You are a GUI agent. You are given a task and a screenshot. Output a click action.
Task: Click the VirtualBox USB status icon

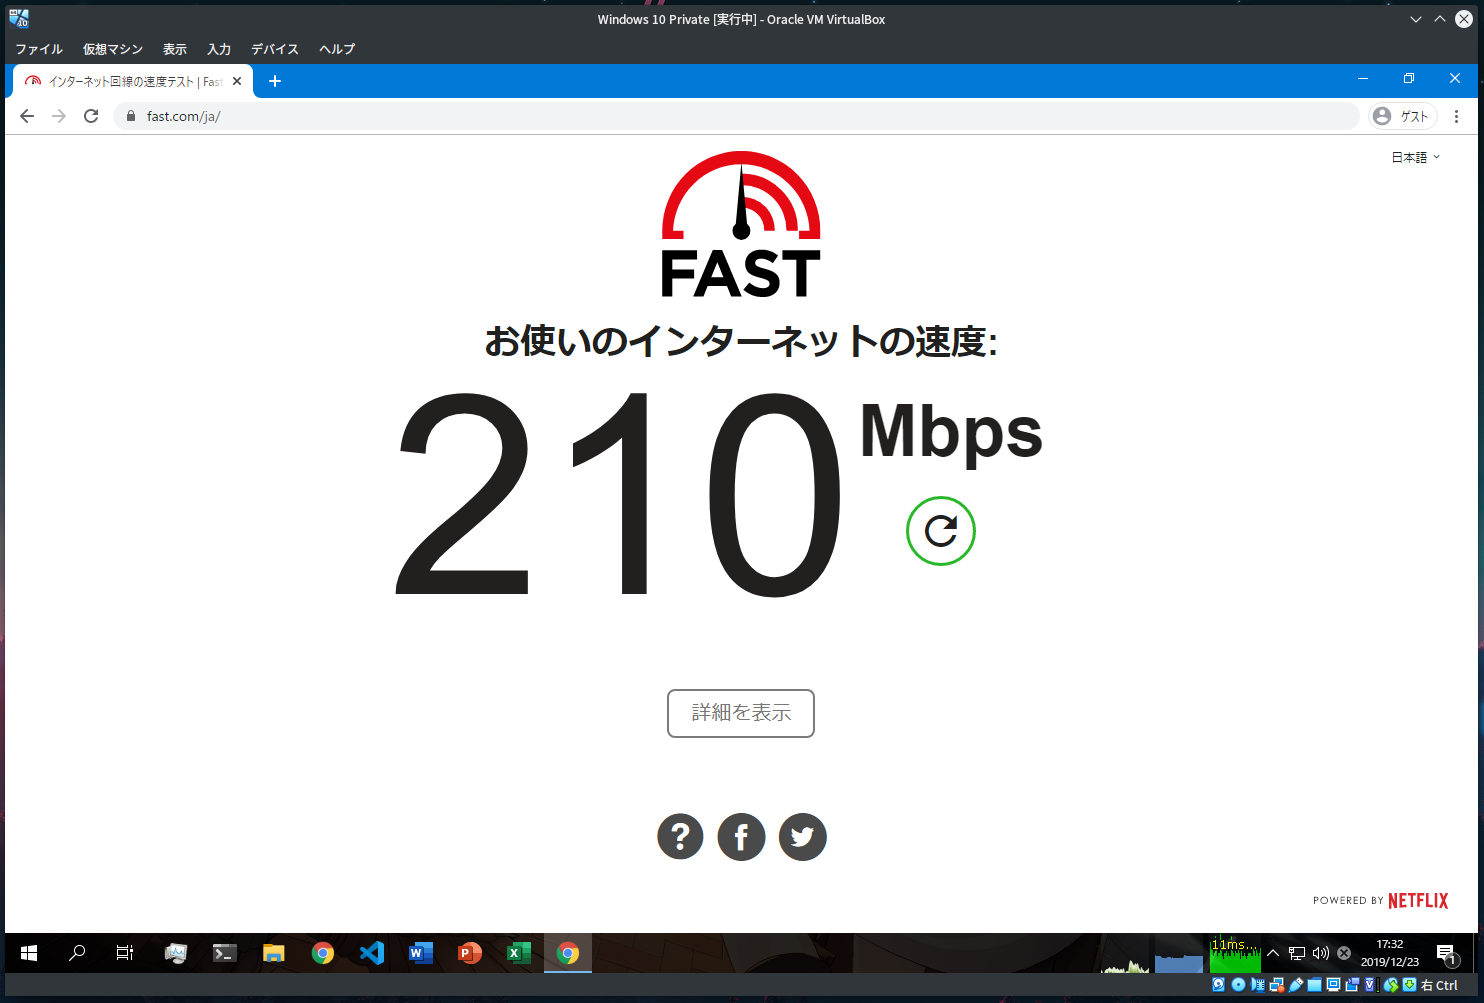(x=1296, y=985)
